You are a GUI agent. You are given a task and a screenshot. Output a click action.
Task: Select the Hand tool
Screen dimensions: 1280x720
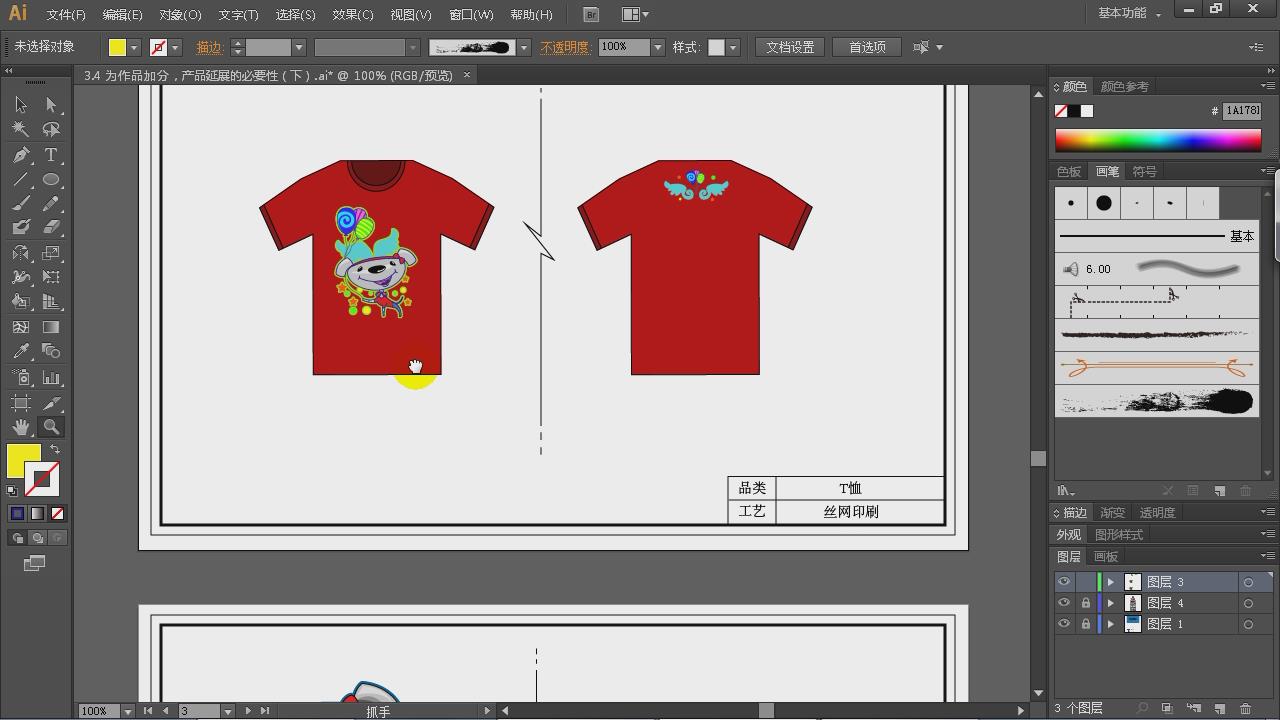(x=21, y=427)
